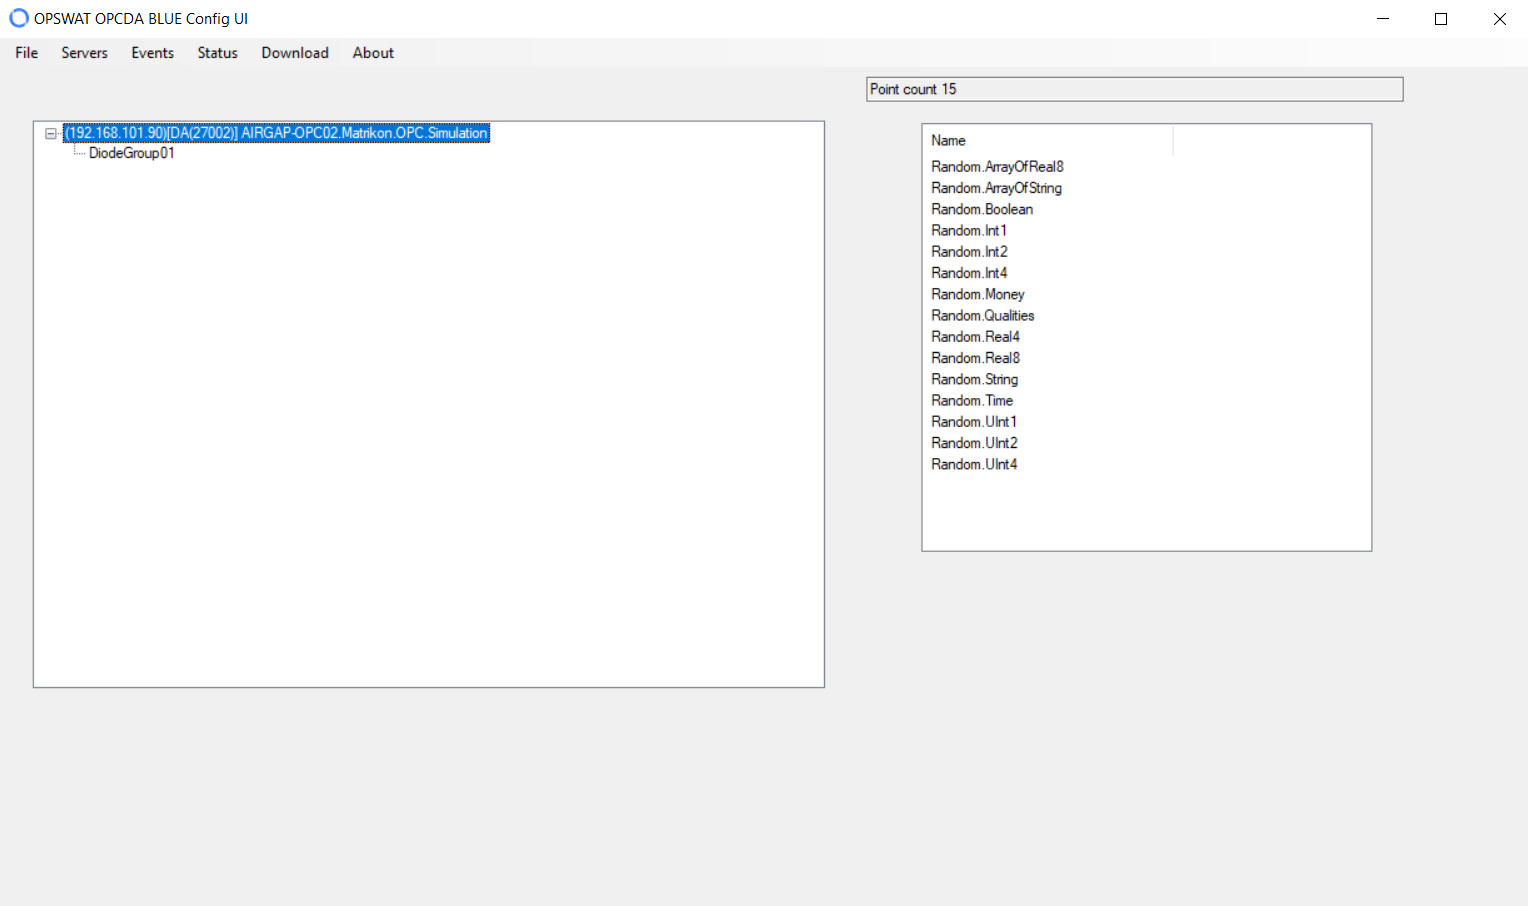Open the Servers menu
This screenshot has height=906, width=1528.
tap(84, 53)
